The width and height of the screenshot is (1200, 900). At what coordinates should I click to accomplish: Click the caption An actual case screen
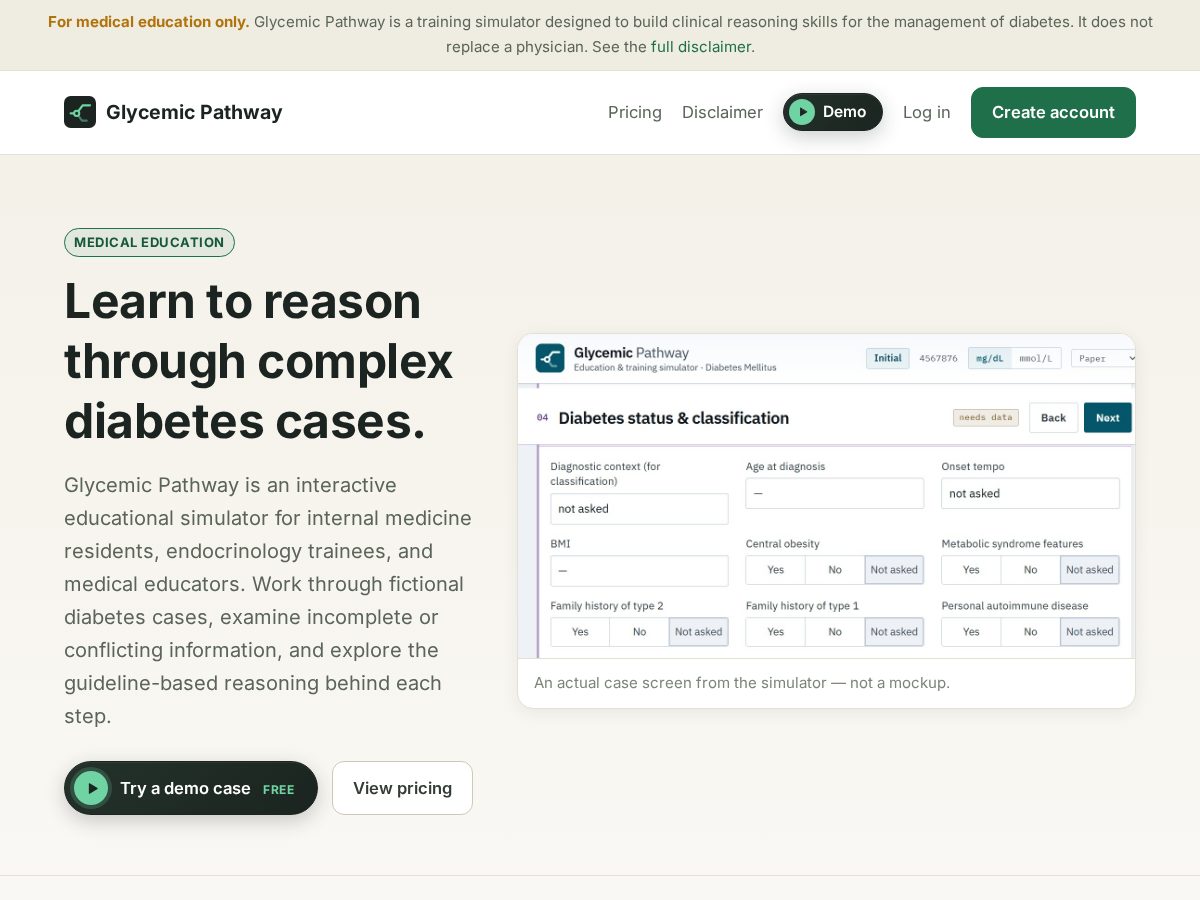742,683
